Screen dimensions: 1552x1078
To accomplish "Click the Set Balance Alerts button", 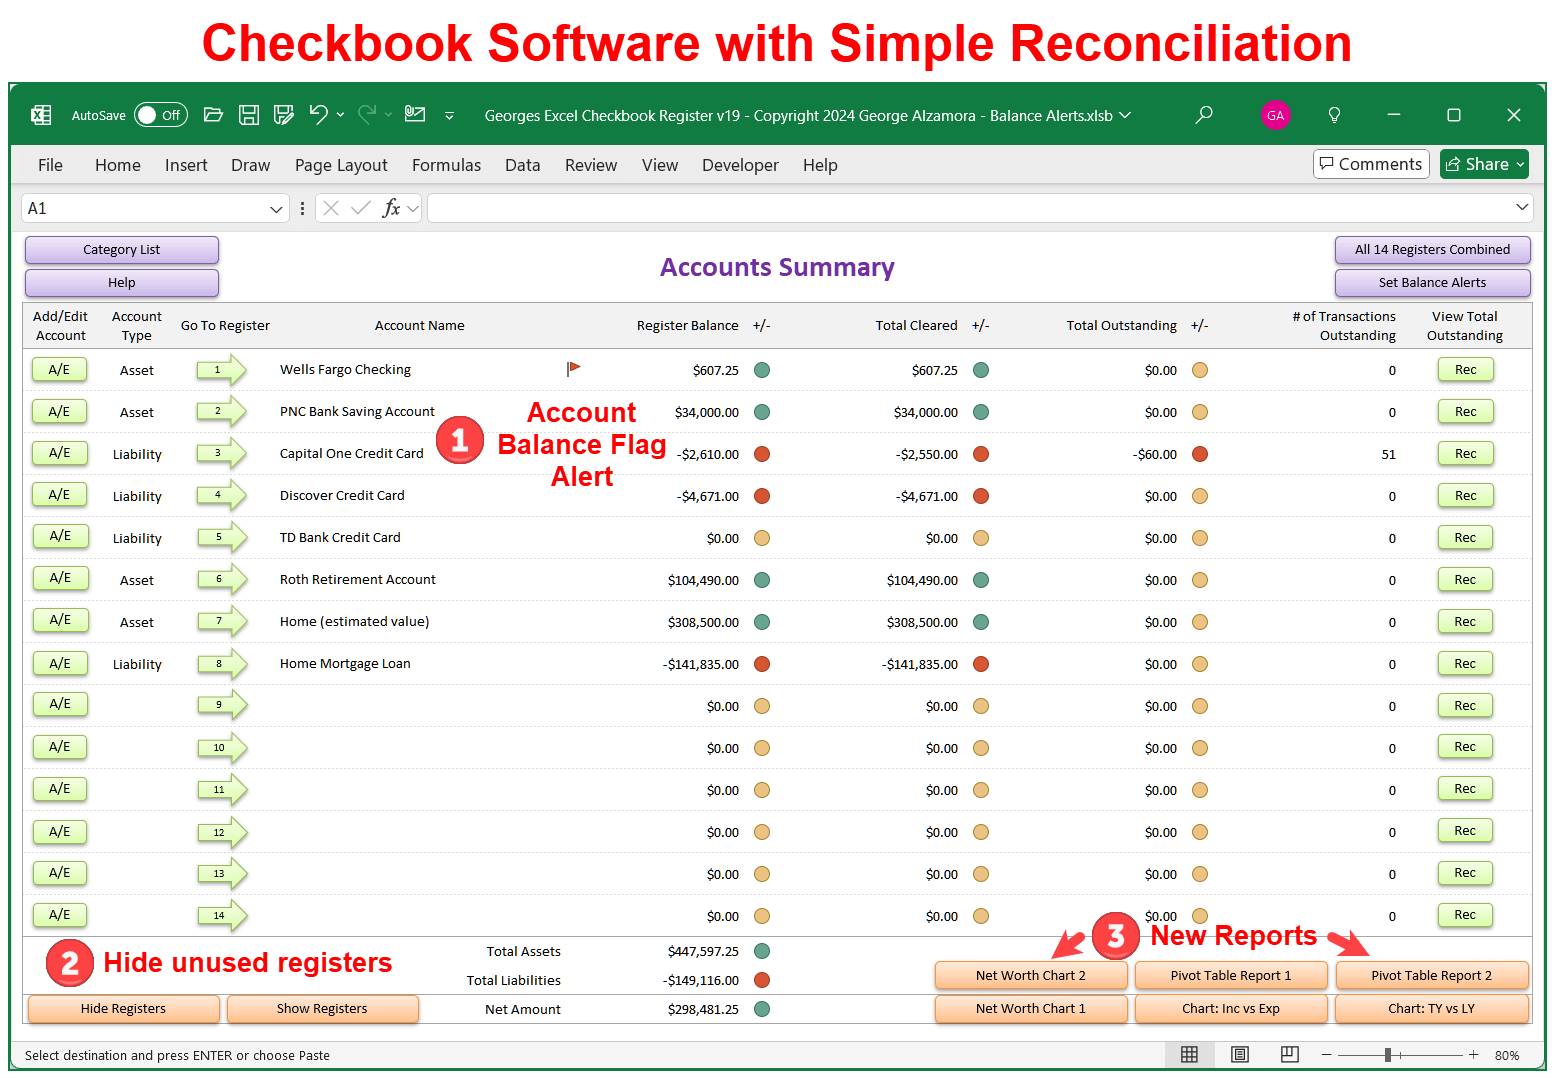I will 1432,283.
